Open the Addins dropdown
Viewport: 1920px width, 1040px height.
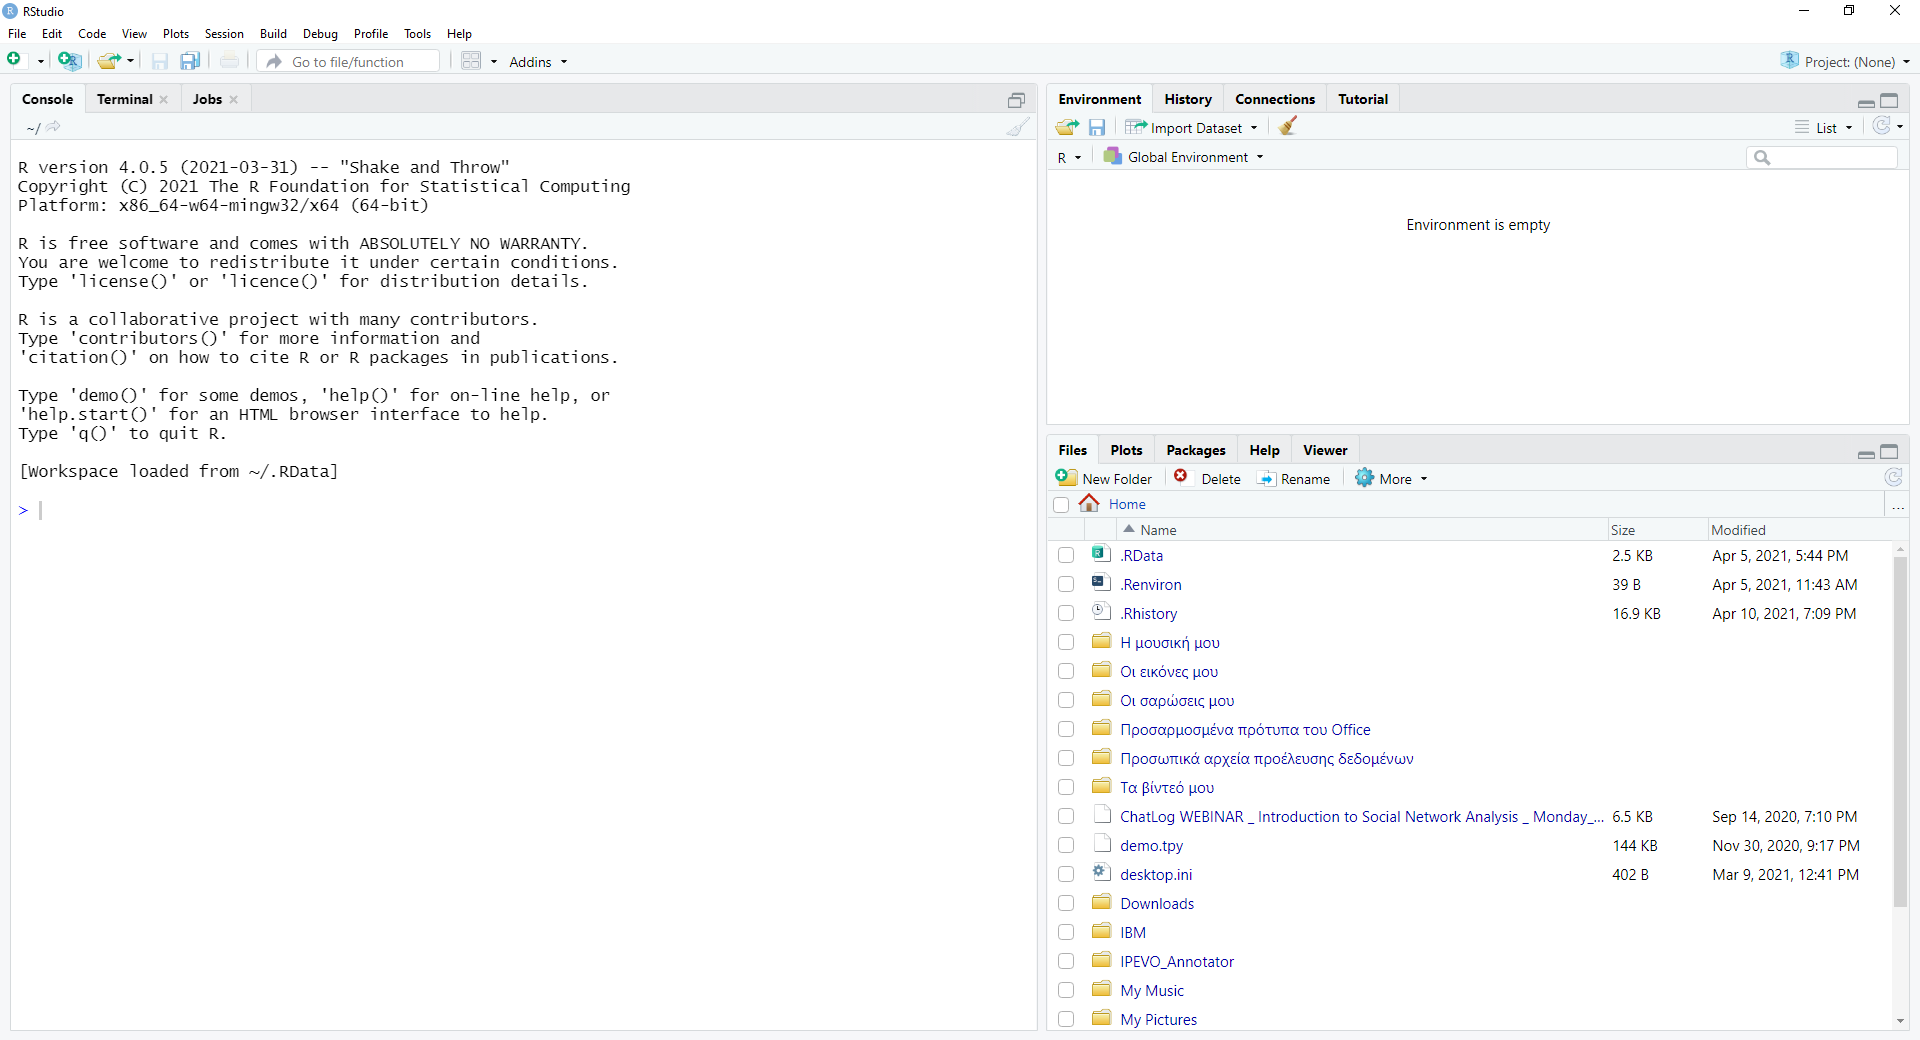538,62
